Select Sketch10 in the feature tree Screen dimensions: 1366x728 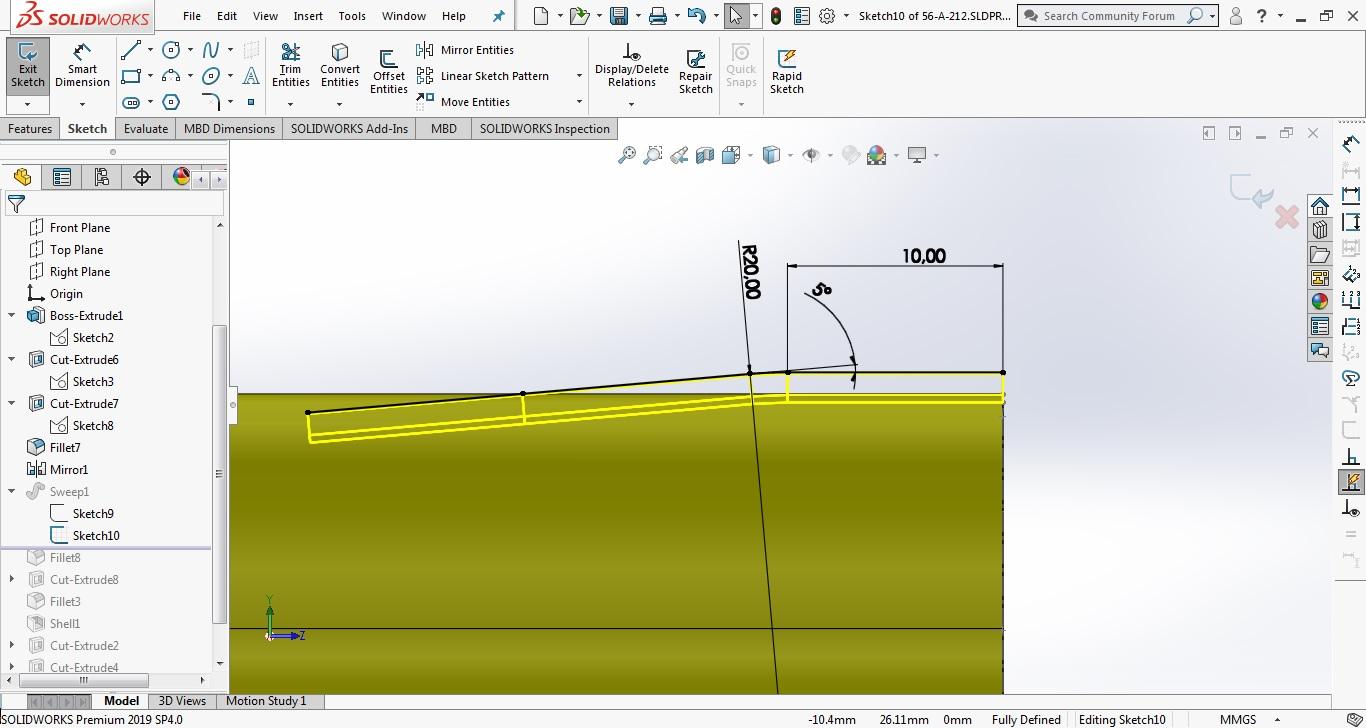tap(96, 536)
